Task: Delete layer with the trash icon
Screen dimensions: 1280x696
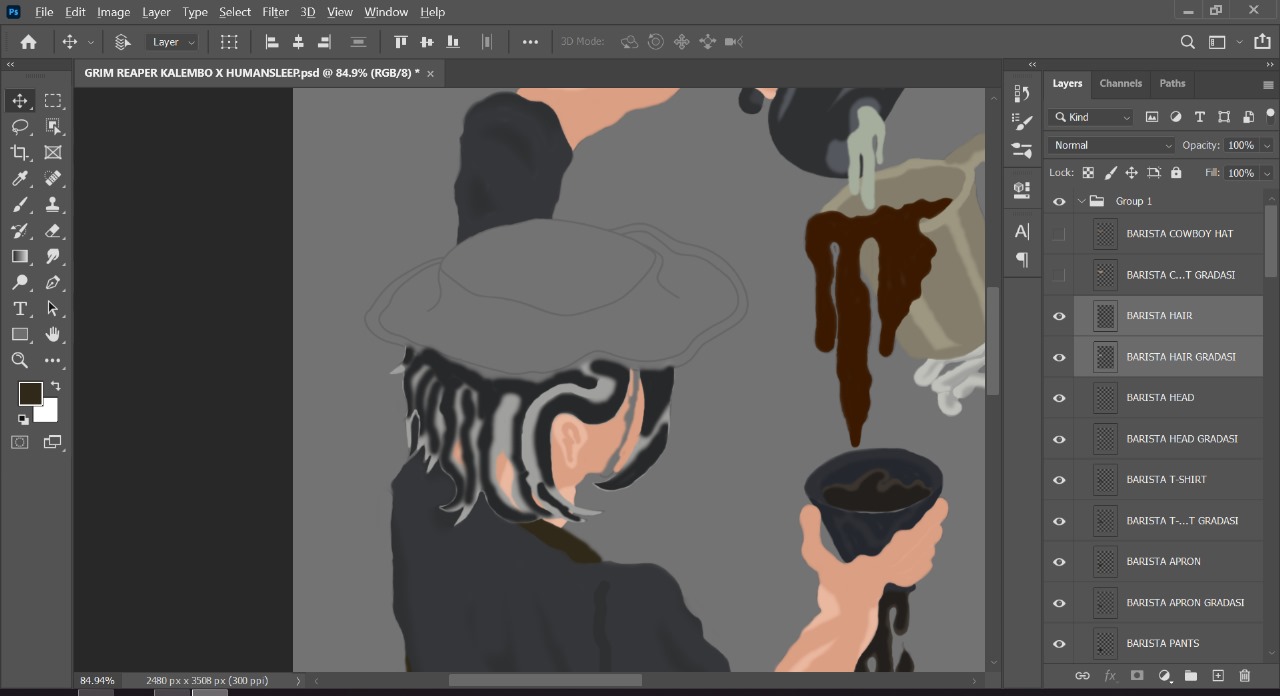Action: click(1245, 676)
